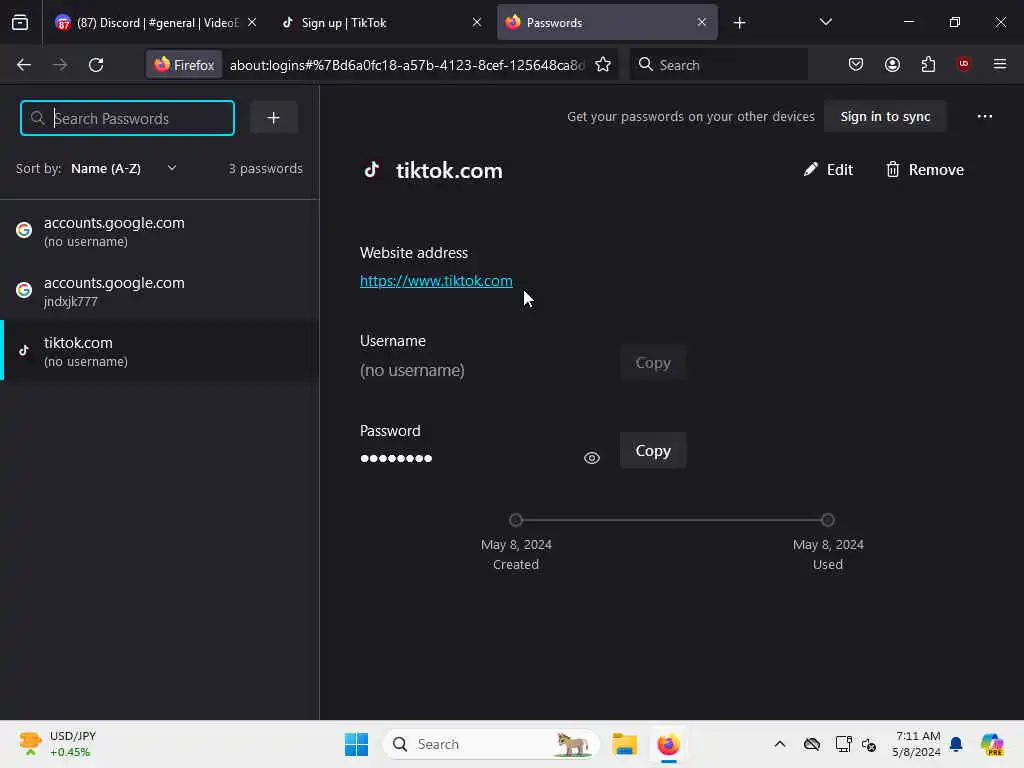1024x768 pixels.
Task: Open the Firefox hamburger menu
Action: [x=999, y=64]
